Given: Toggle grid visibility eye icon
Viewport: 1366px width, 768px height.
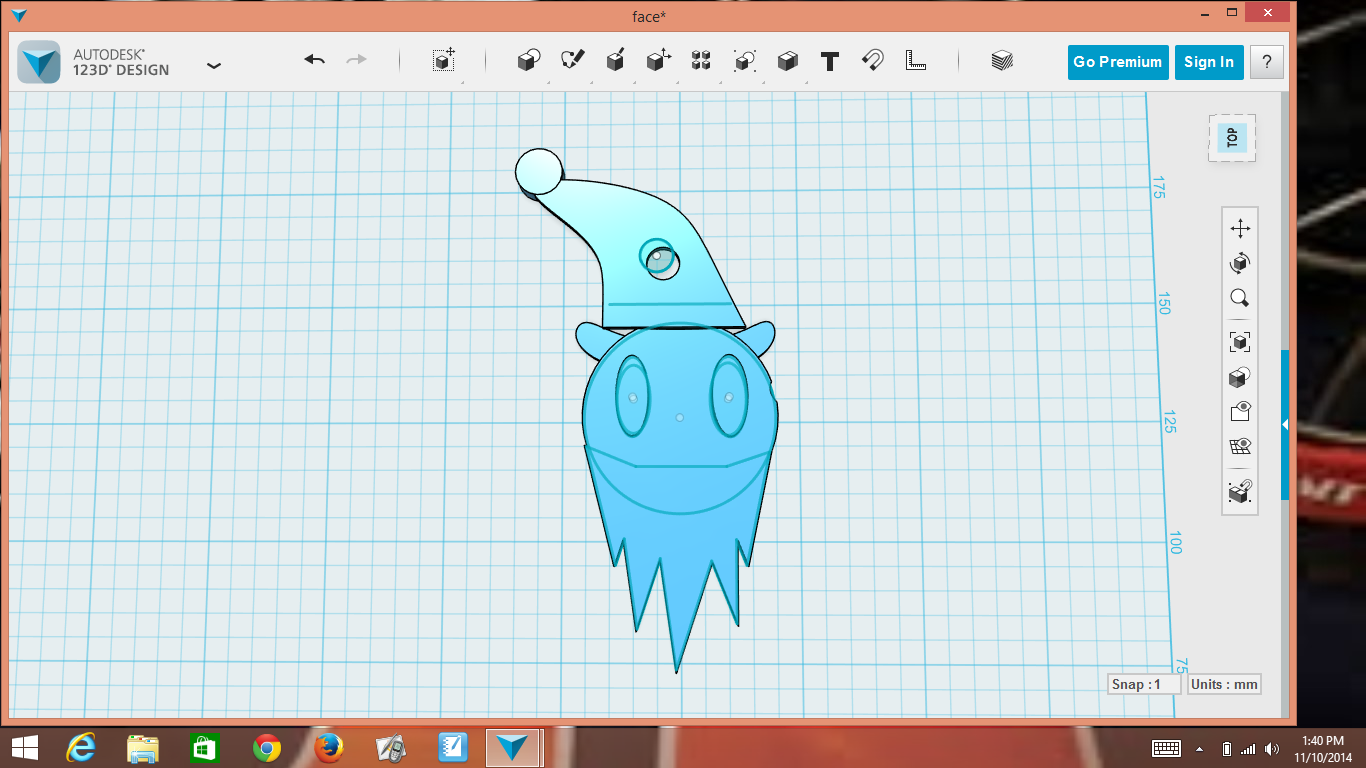Looking at the screenshot, I should (1240, 446).
